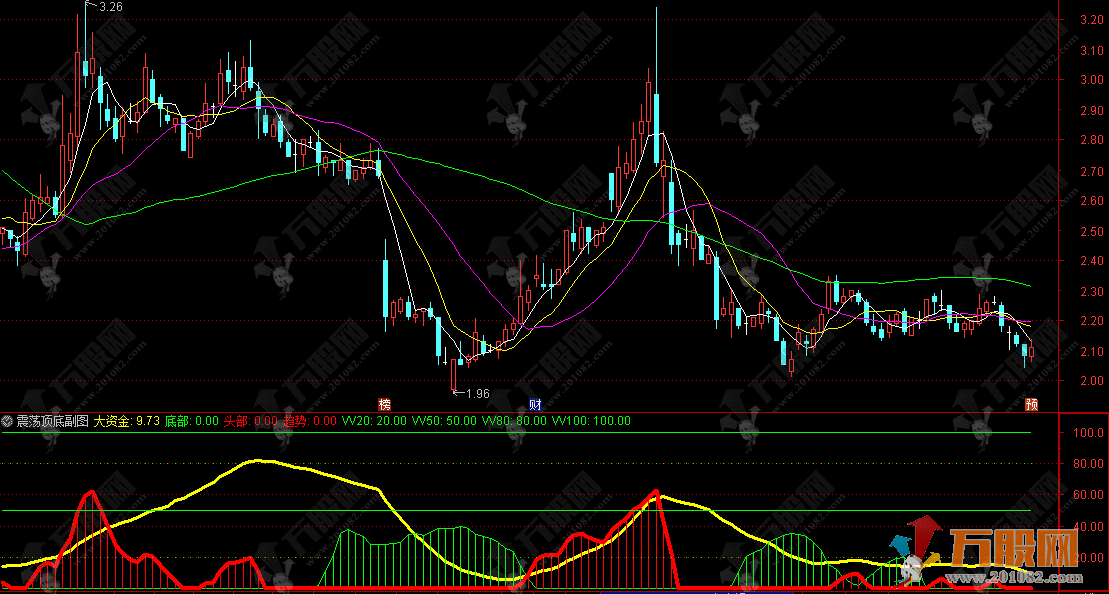This screenshot has height=594, width=1109.
Task: Click the red 预 event marker
Action: tap(1031, 404)
